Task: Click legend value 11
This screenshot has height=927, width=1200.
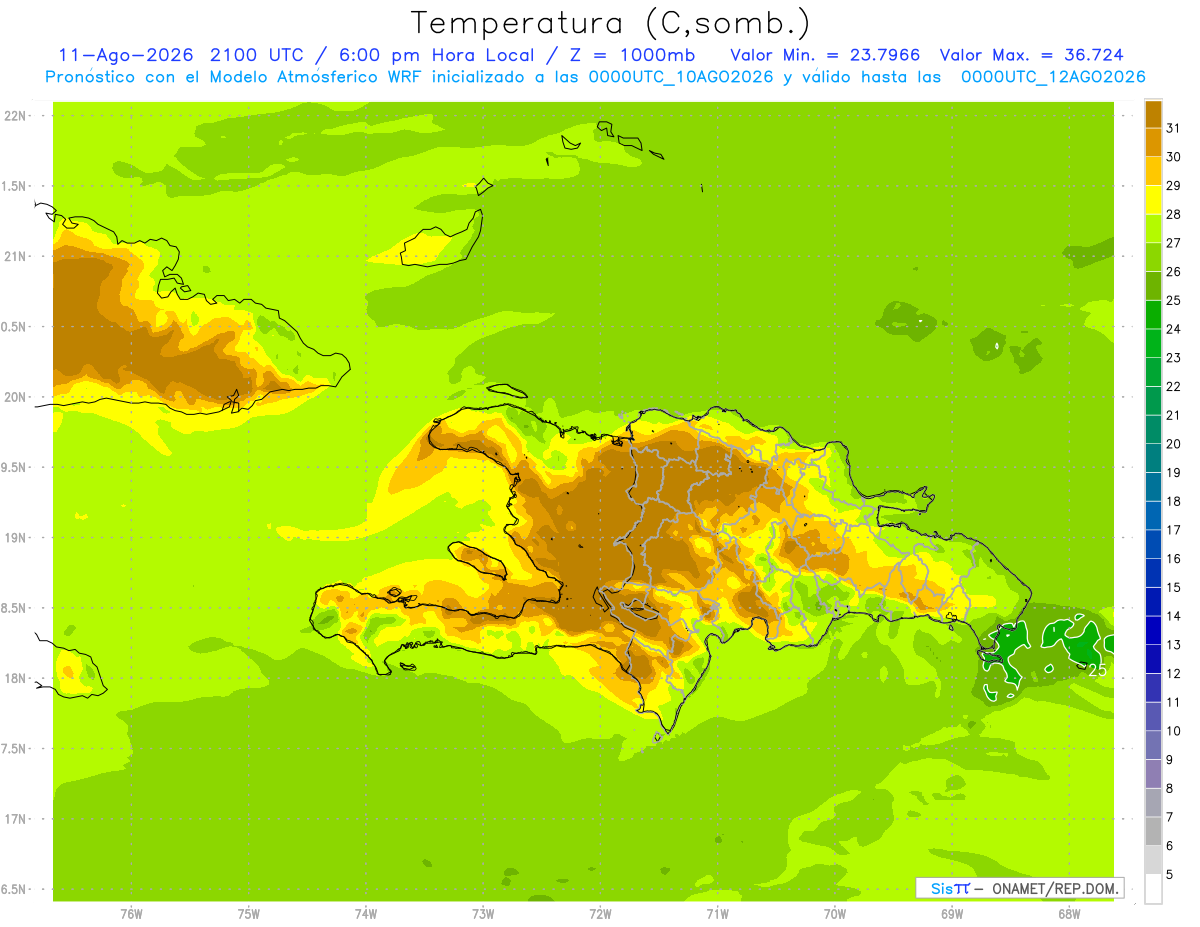Action: pos(1173,702)
